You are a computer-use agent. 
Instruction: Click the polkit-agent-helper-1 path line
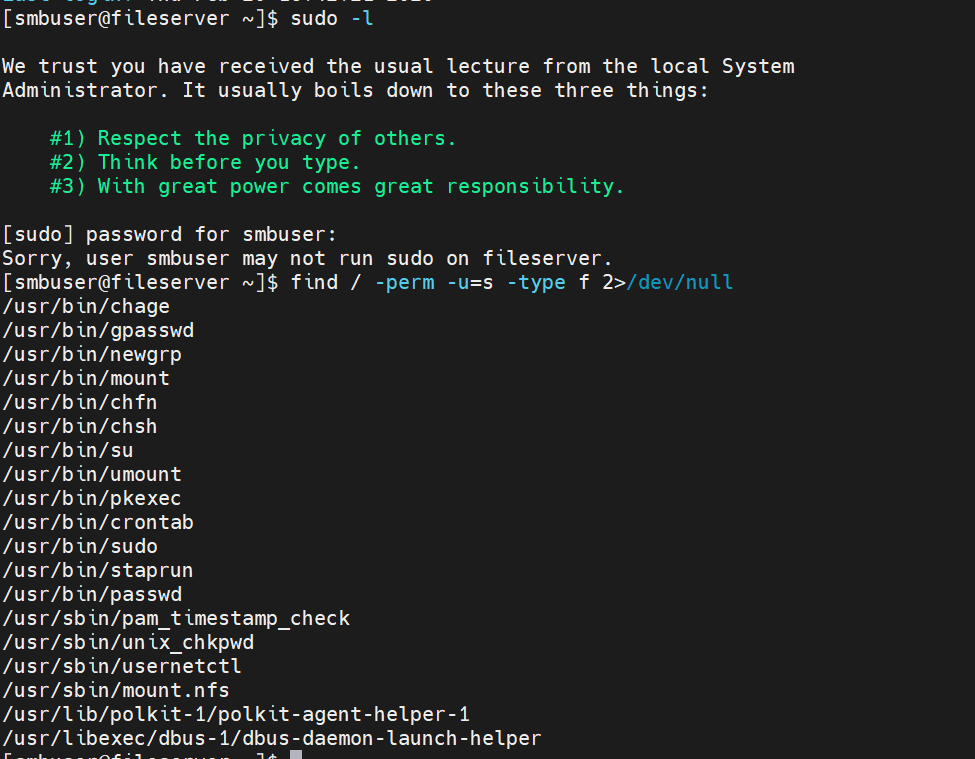236,714
